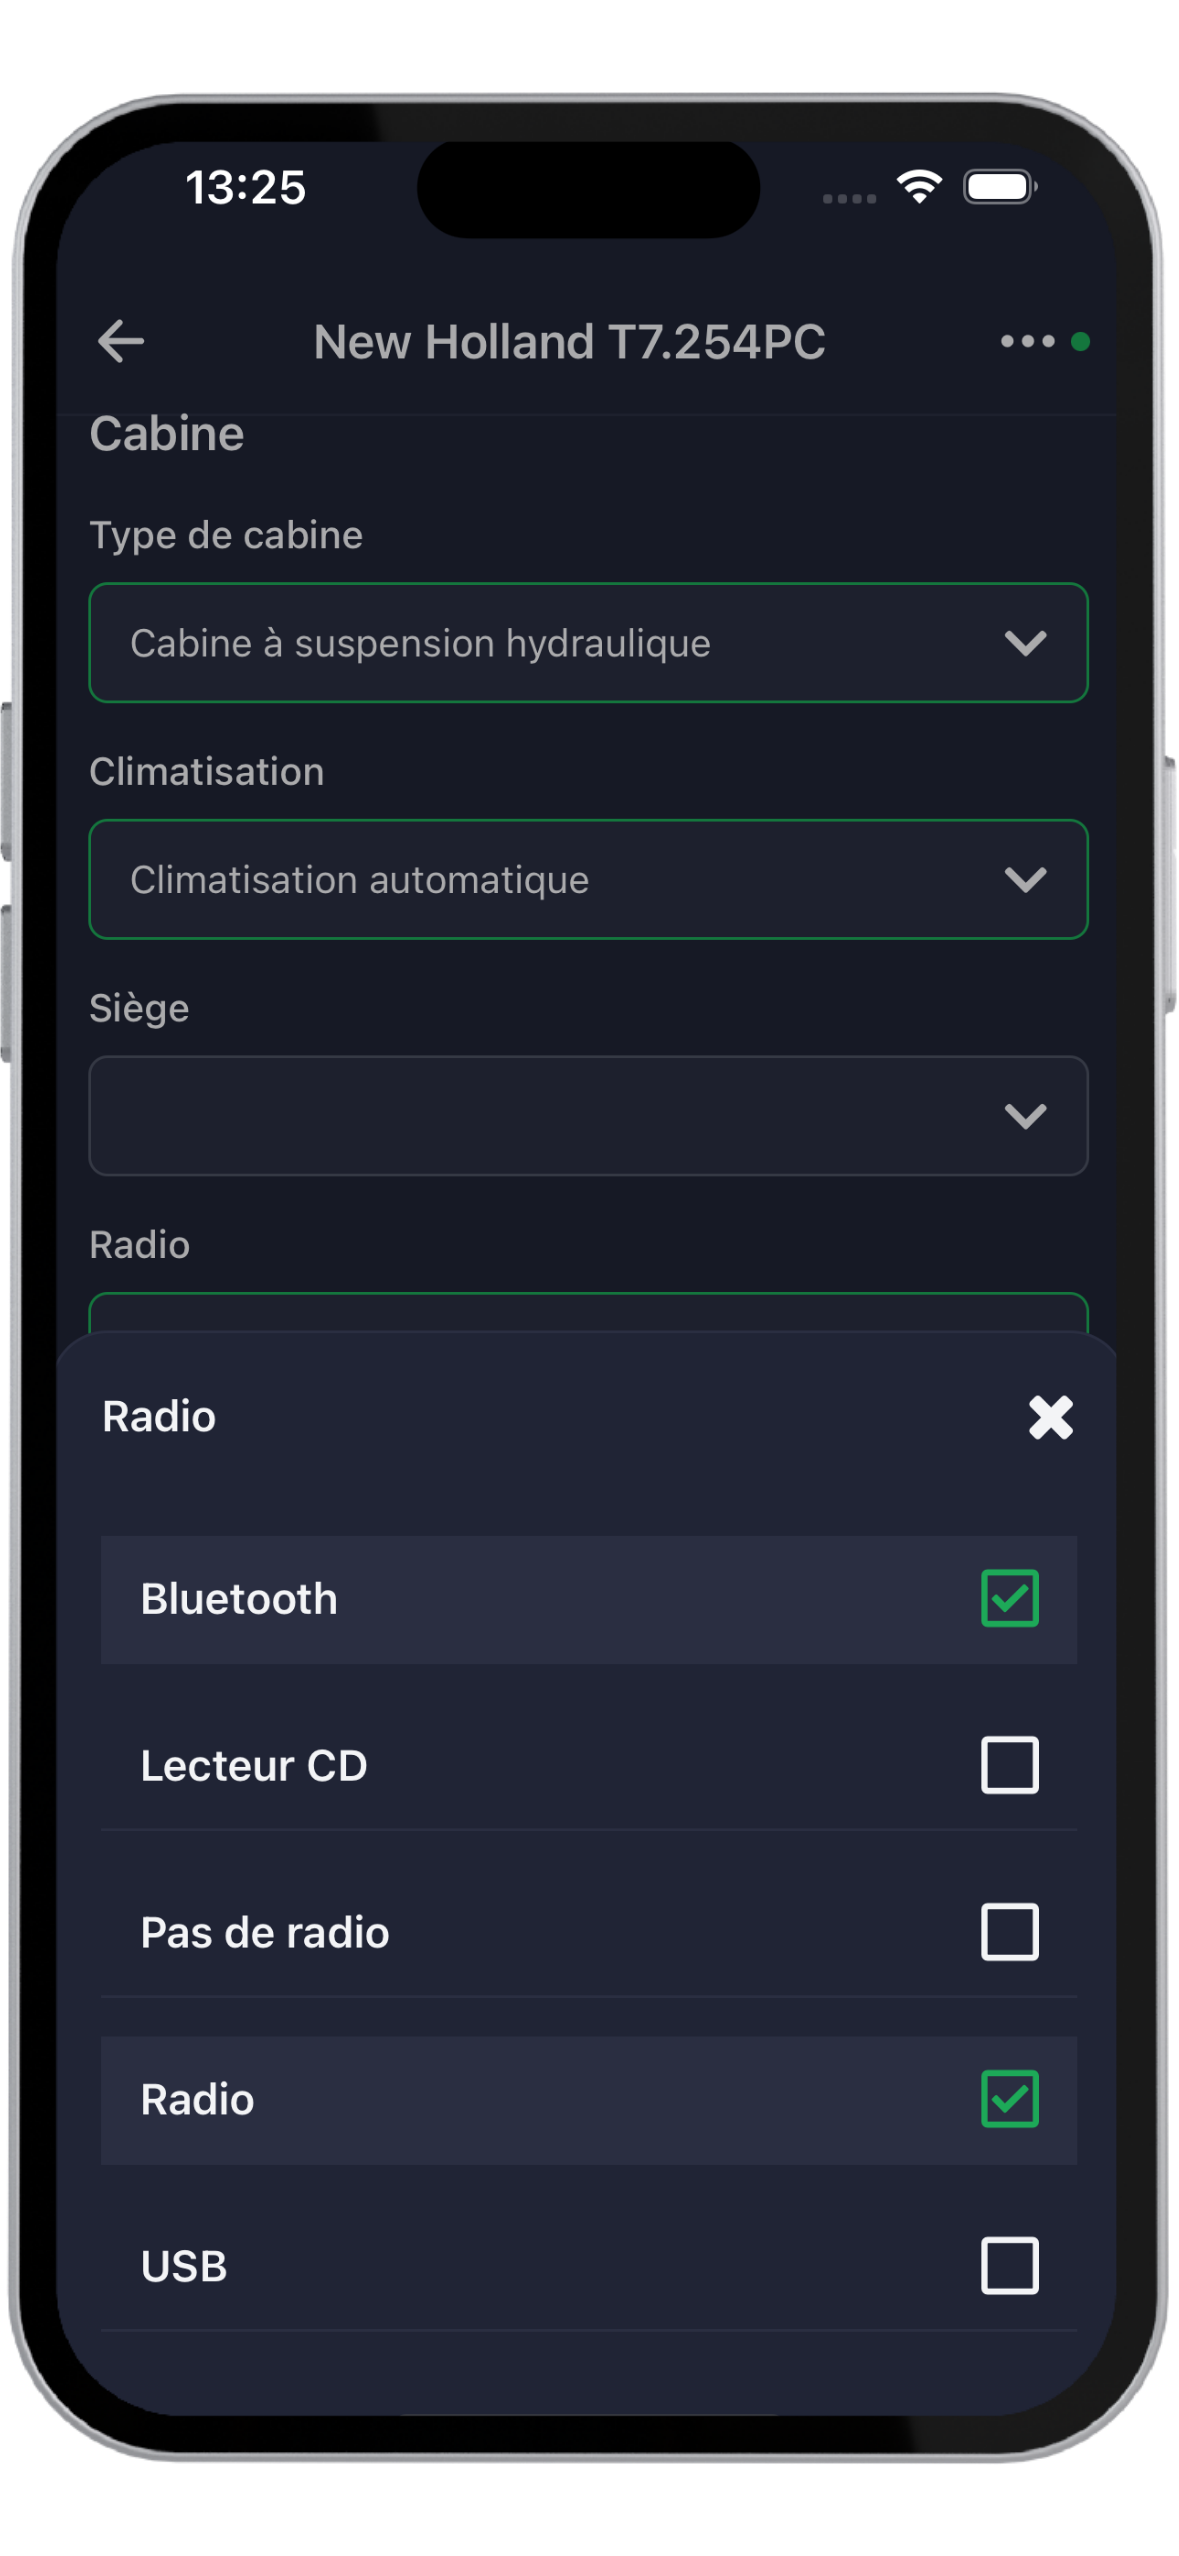Tap the back arrow icon
1179x2556 pixels.
121,342
